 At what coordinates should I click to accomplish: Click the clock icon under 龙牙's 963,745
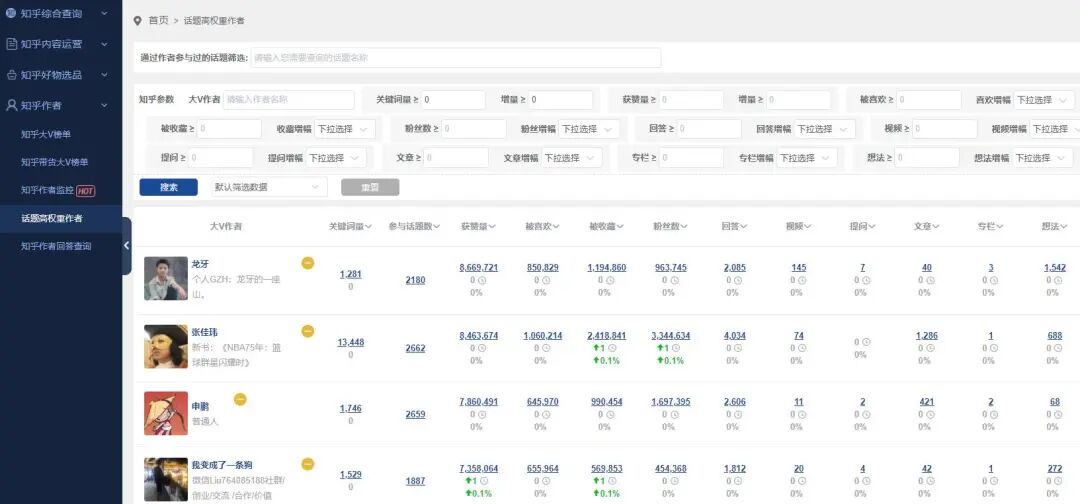pos(674,280)
